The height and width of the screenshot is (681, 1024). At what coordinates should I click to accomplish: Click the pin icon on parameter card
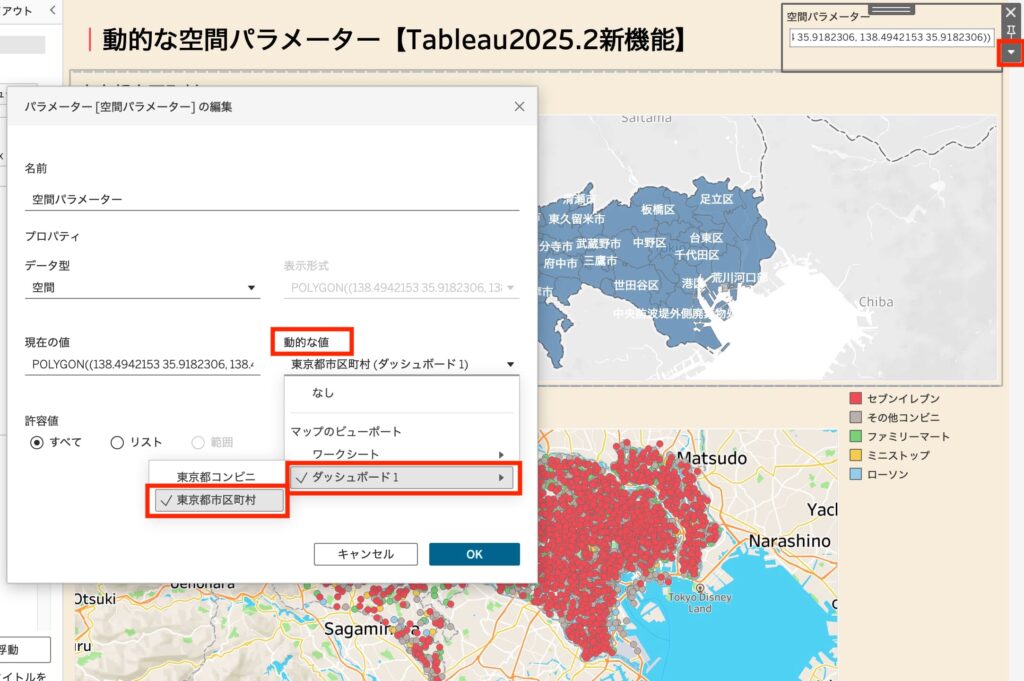pos(1010,31)
